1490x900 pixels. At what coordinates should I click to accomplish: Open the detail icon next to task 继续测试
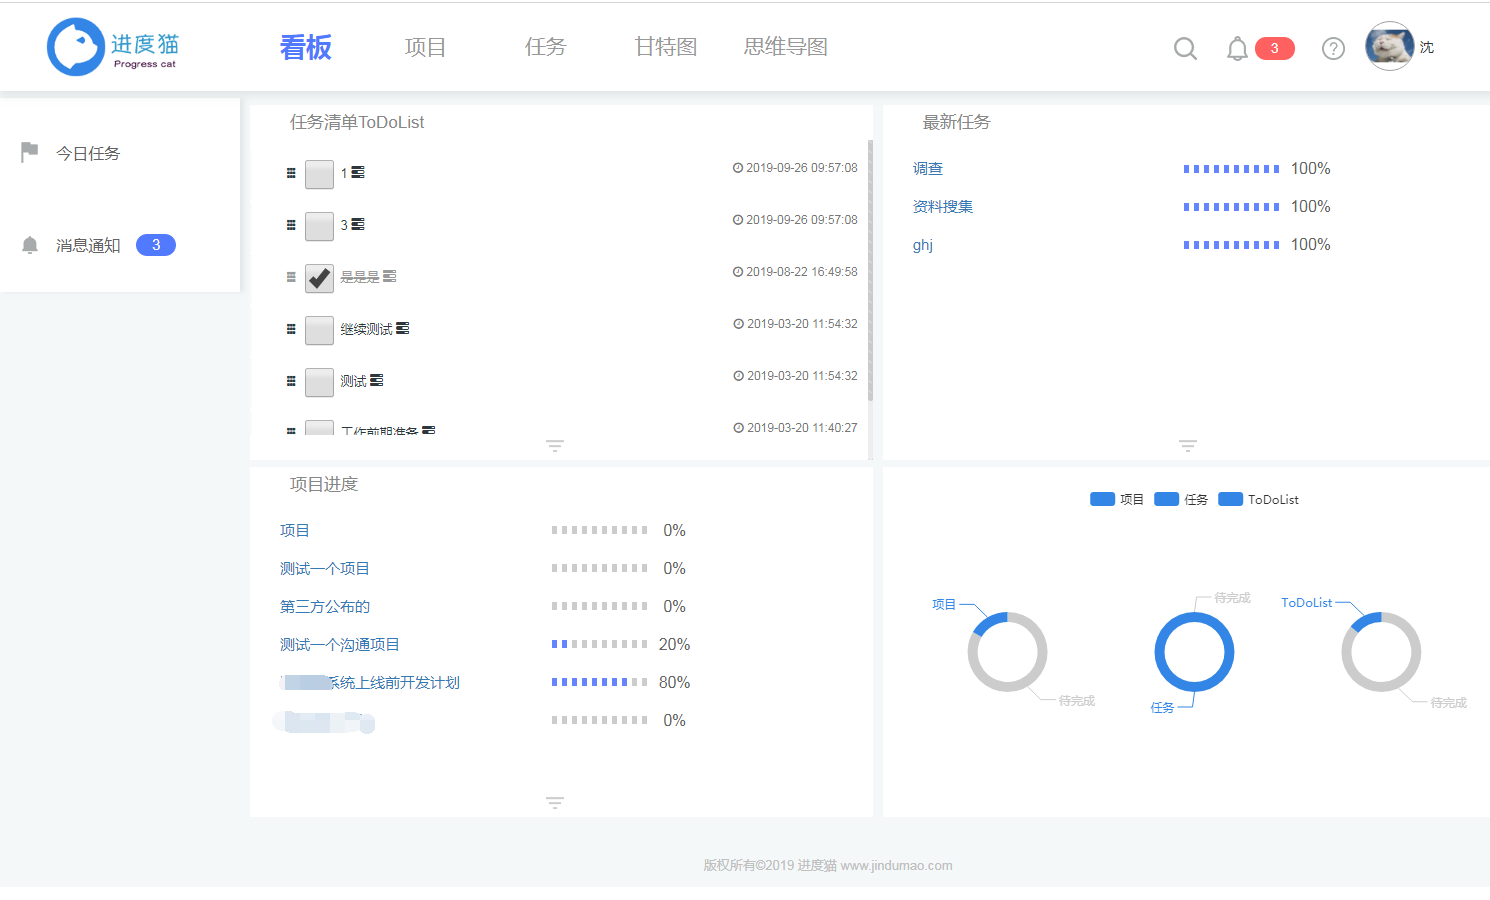404,326
